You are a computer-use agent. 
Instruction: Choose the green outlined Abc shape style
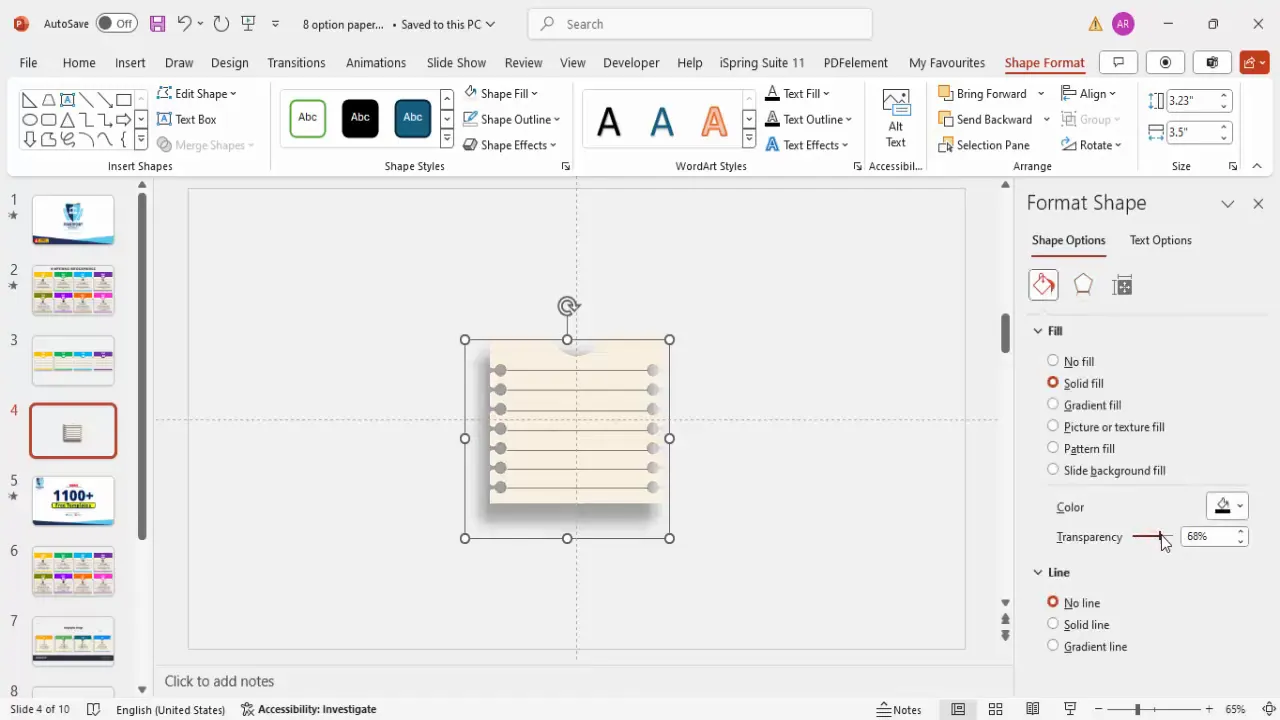(308, 118)
